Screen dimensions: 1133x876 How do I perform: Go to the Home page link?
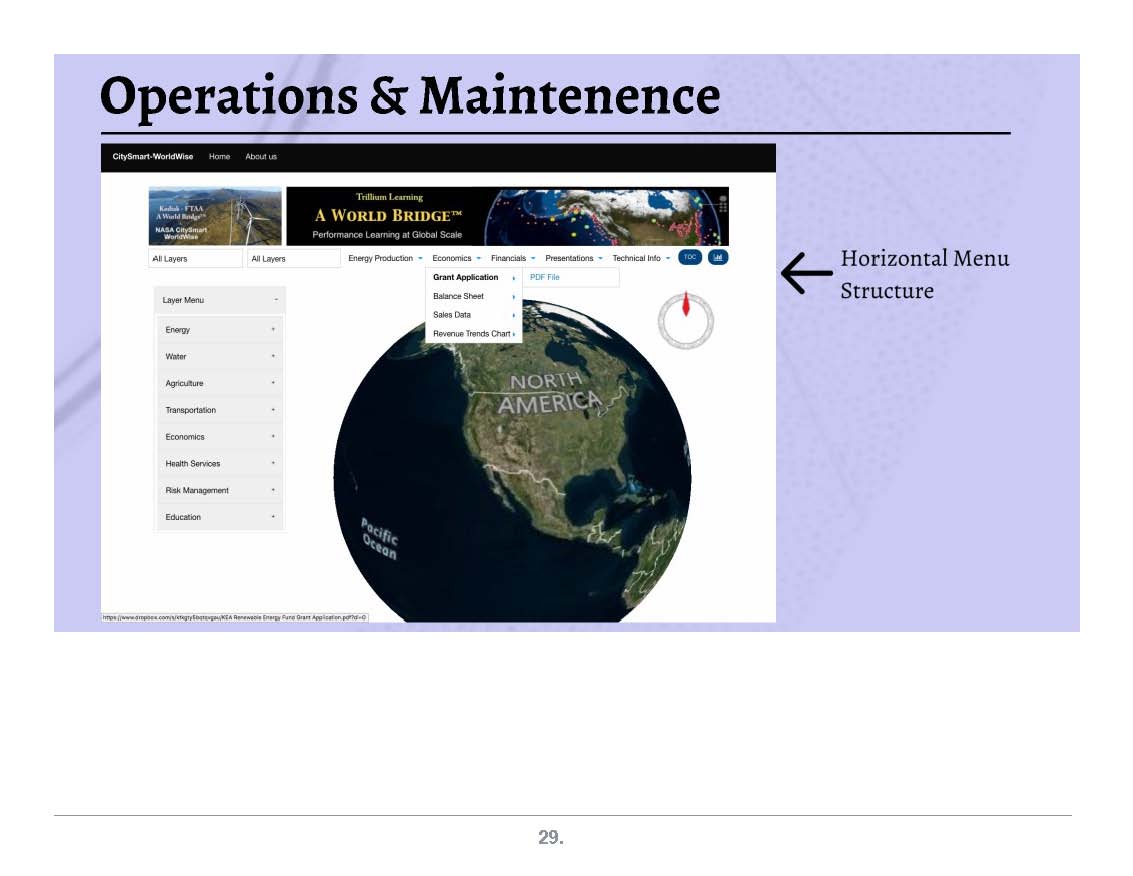(x=219, y=157)
